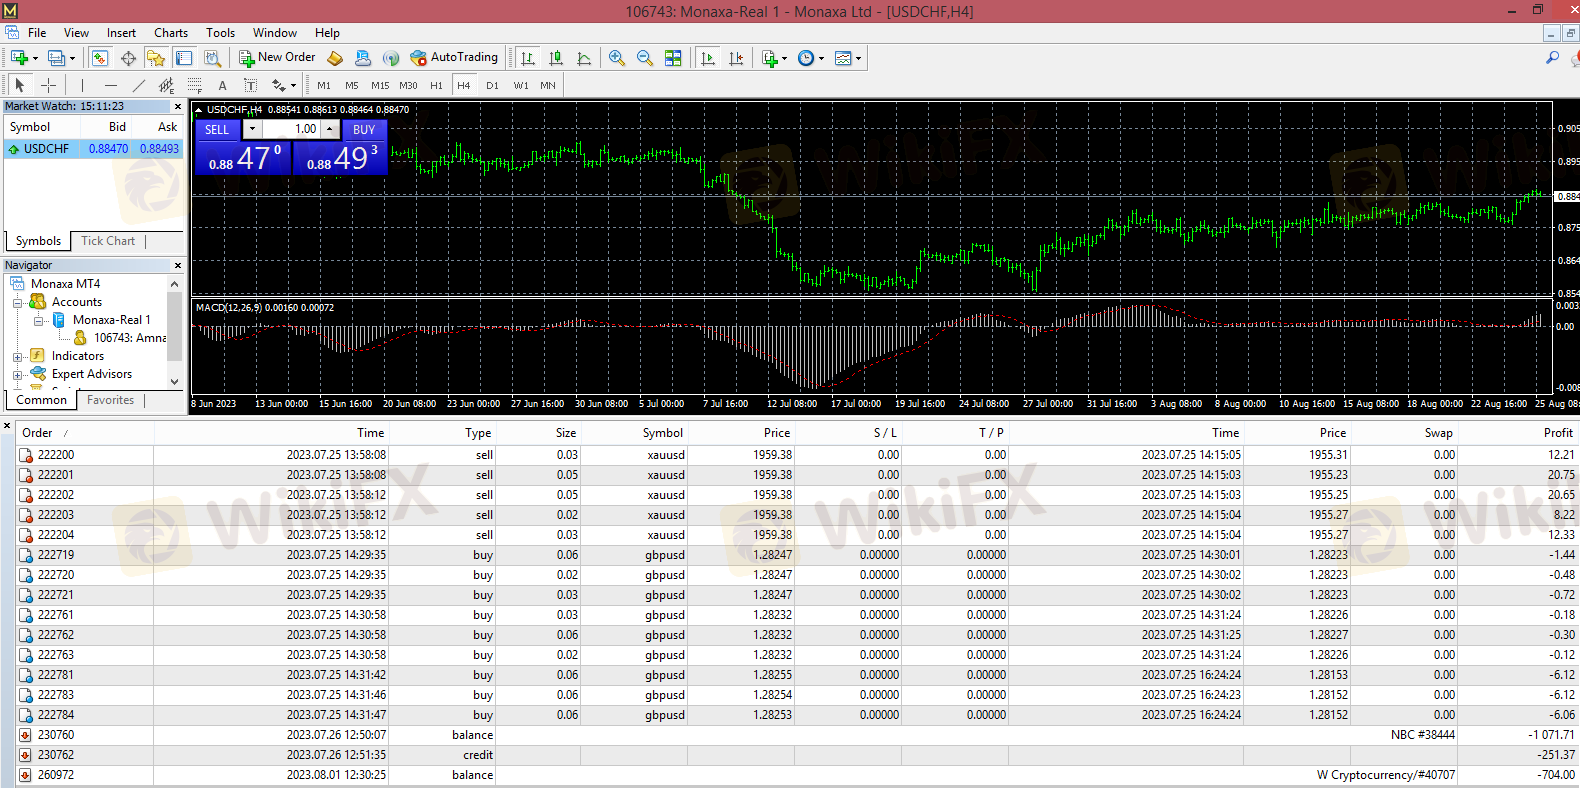Open MetaEditor from the toolbar
This screenshot has width=1580, height=788.
click(336, 58)
